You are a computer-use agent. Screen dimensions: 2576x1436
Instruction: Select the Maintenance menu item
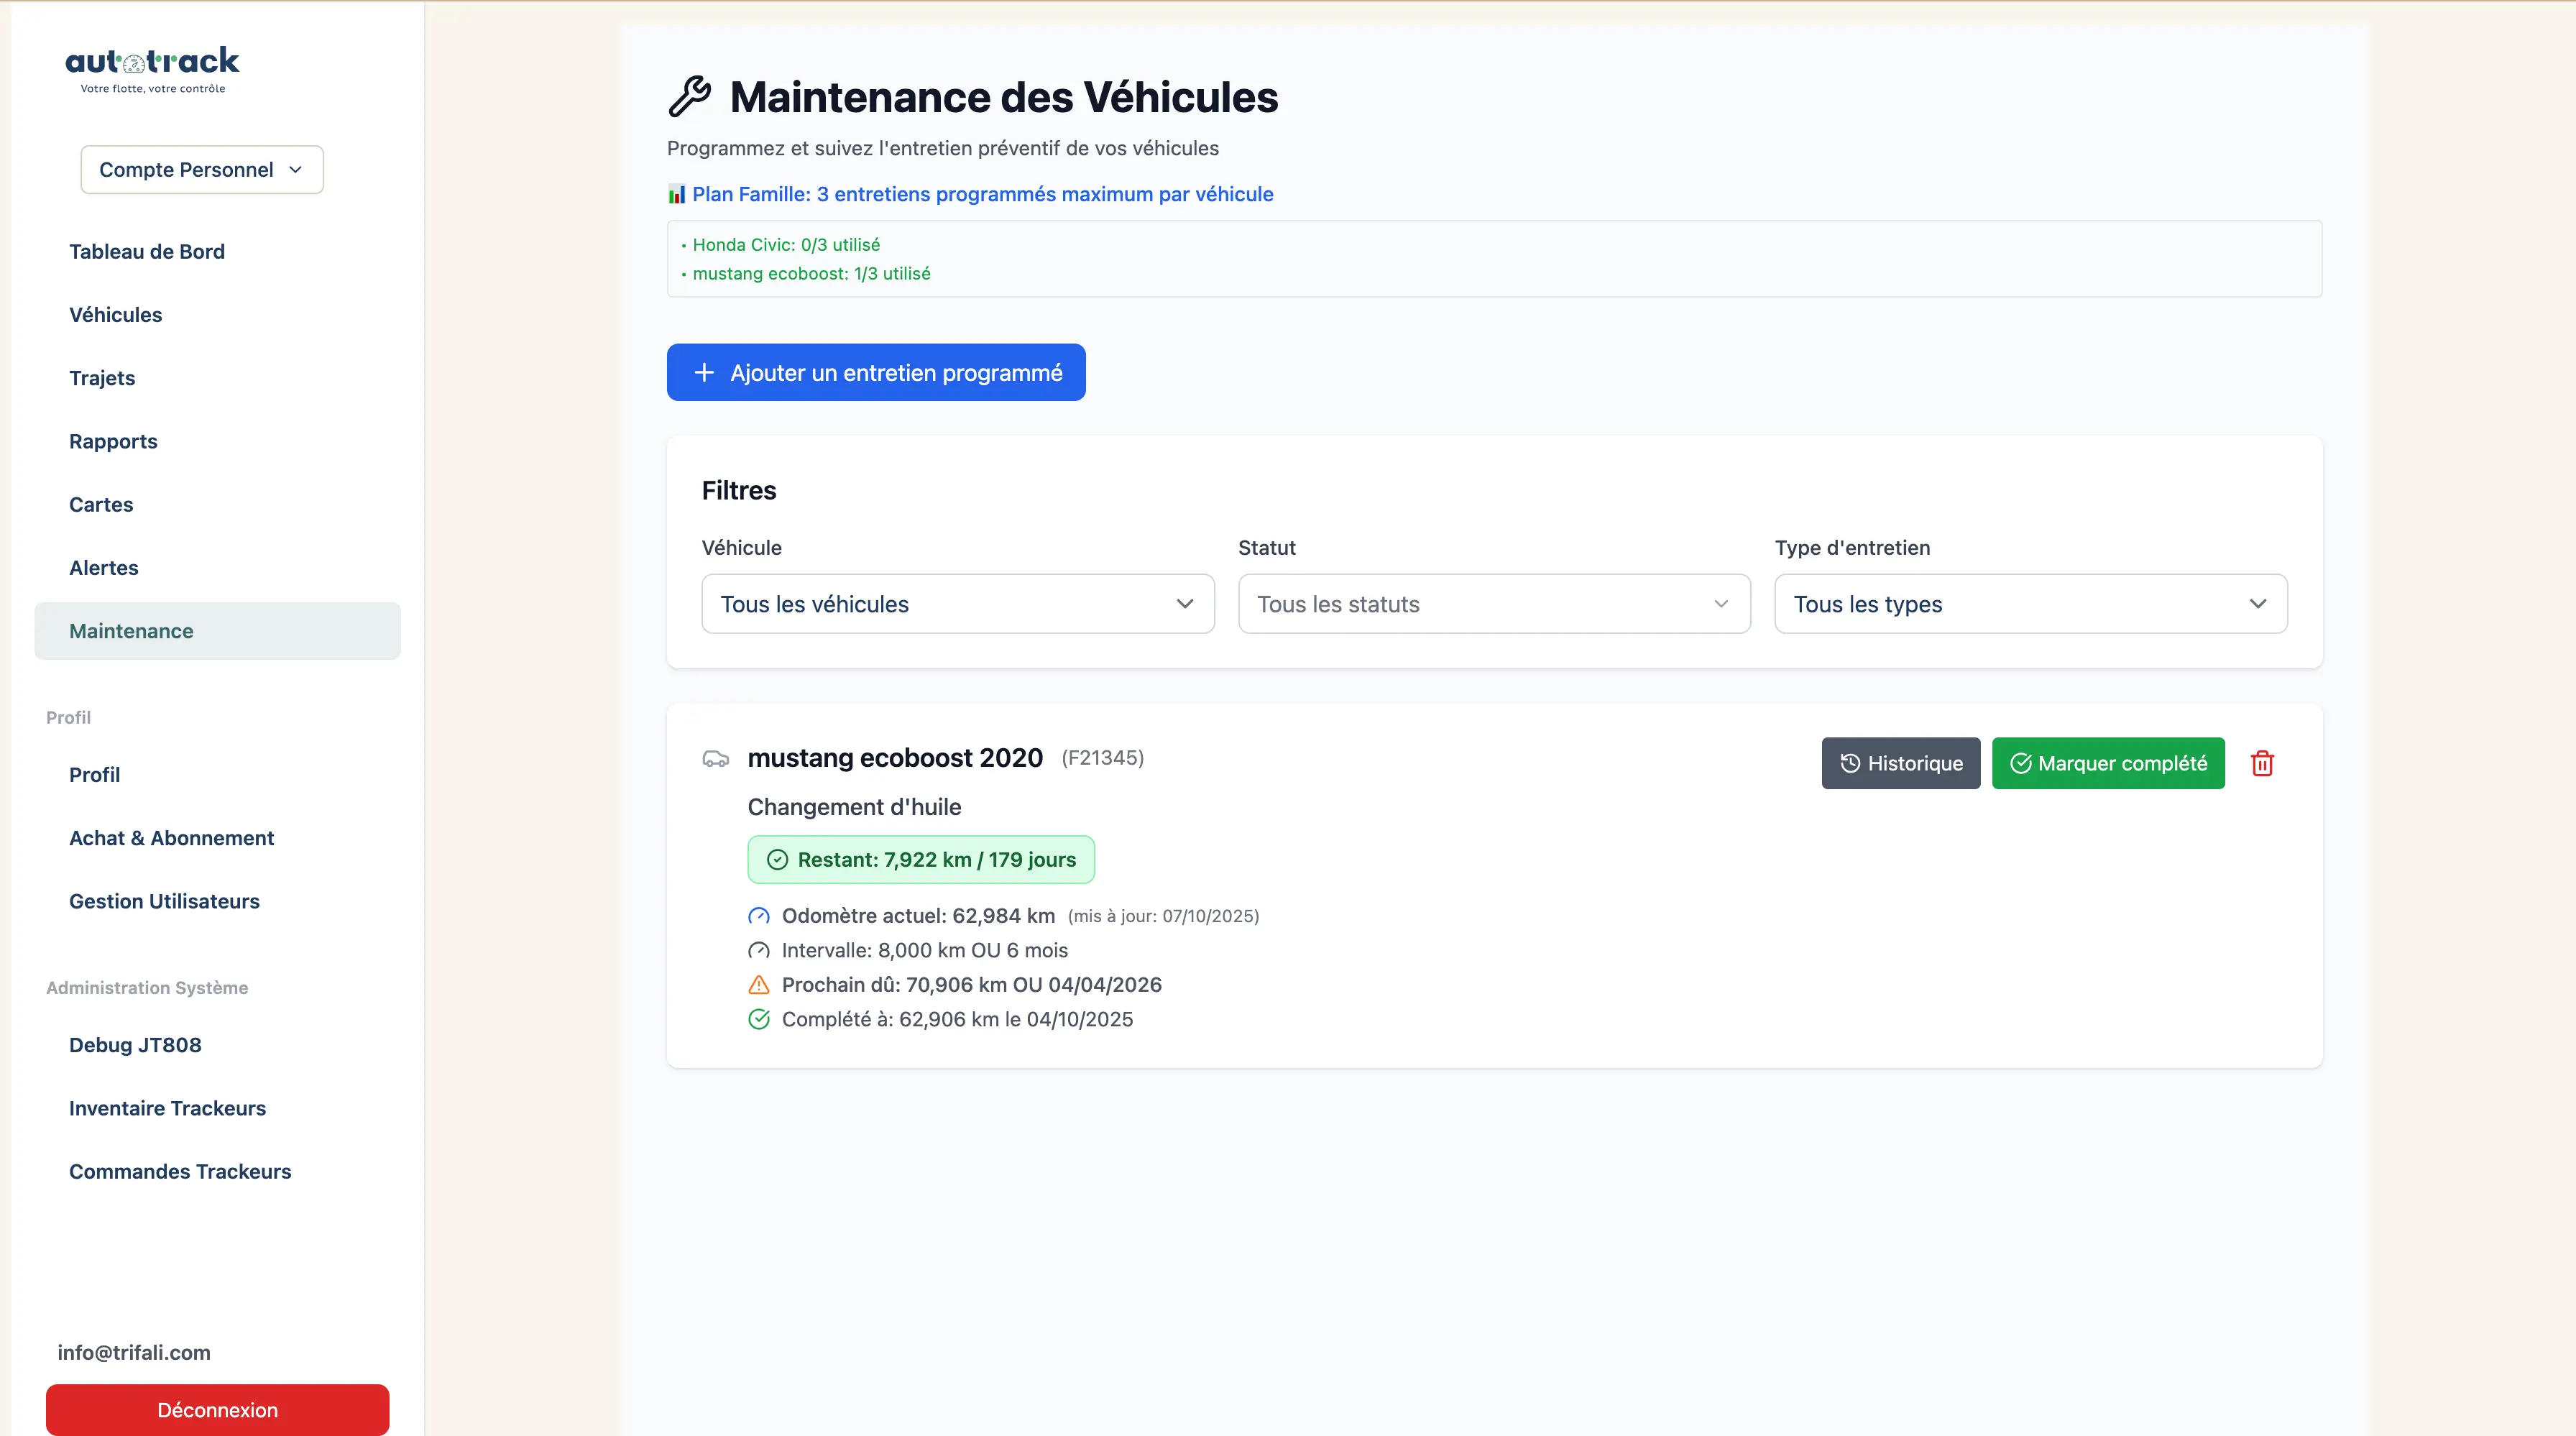pos(218,631)
